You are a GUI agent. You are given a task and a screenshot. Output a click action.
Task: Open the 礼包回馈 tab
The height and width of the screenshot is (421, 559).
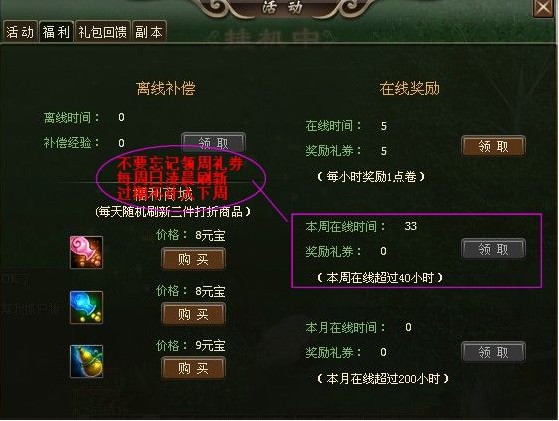pyautogui.click(x=103, y=32)
